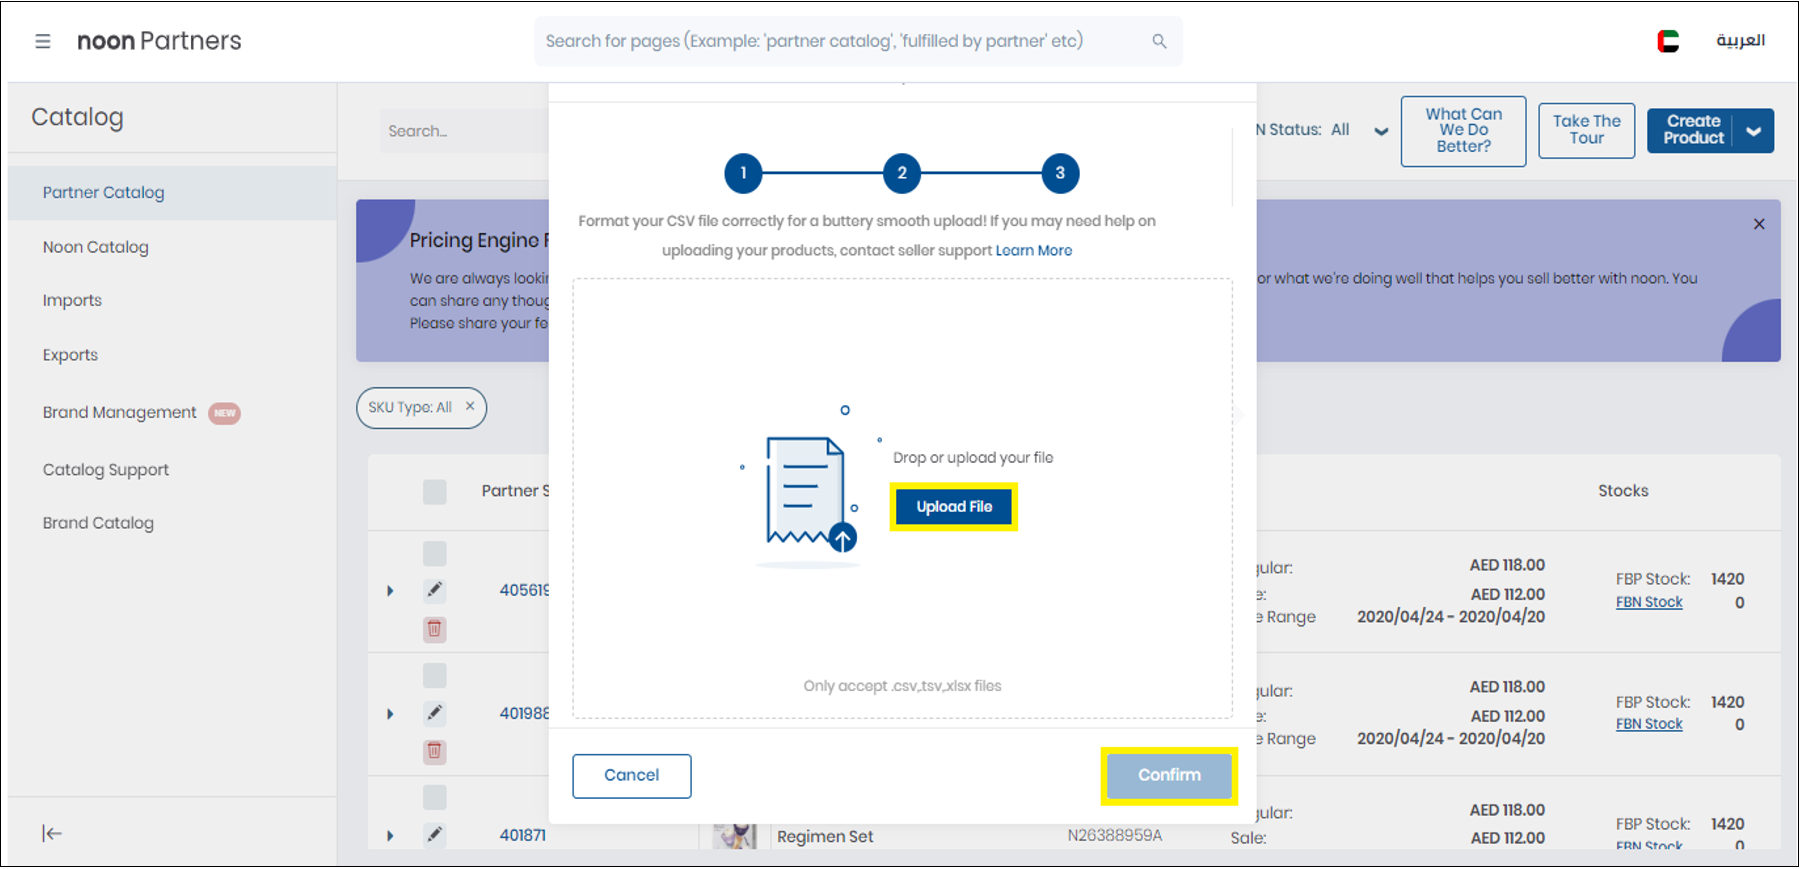
Task: Collapse the sidebar using the arrow icon
Action: coord(52,833)
